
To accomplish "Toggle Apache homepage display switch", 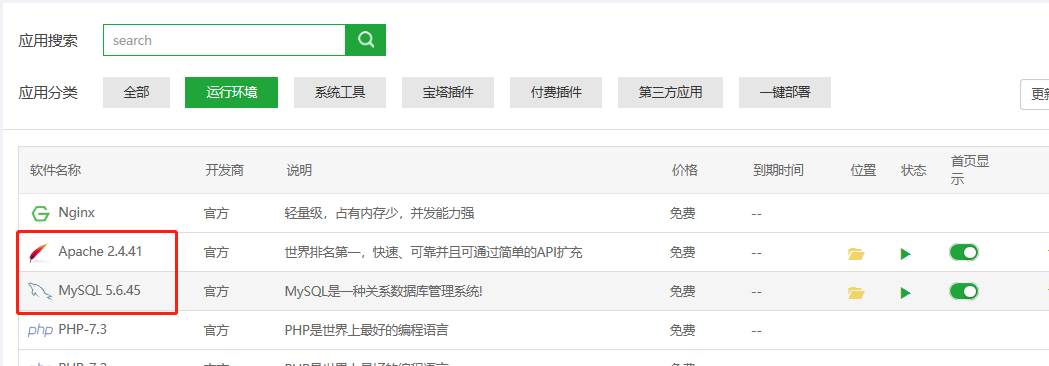I will [x=963, y=252].
